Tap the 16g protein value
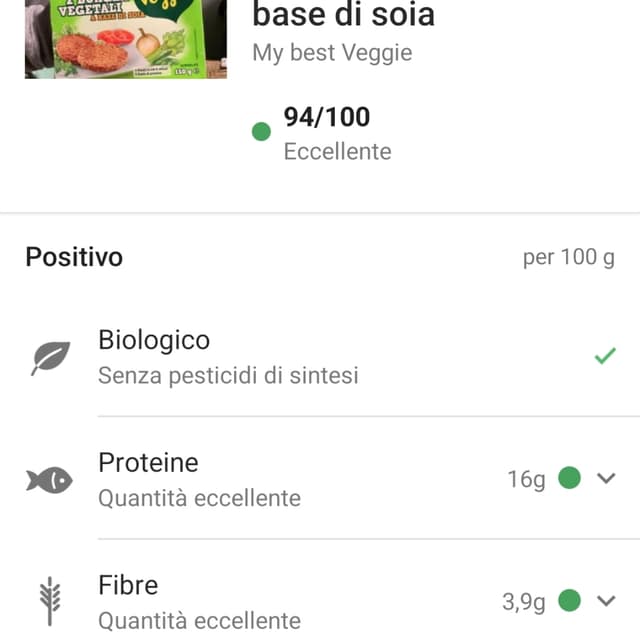 coord(527,479)
